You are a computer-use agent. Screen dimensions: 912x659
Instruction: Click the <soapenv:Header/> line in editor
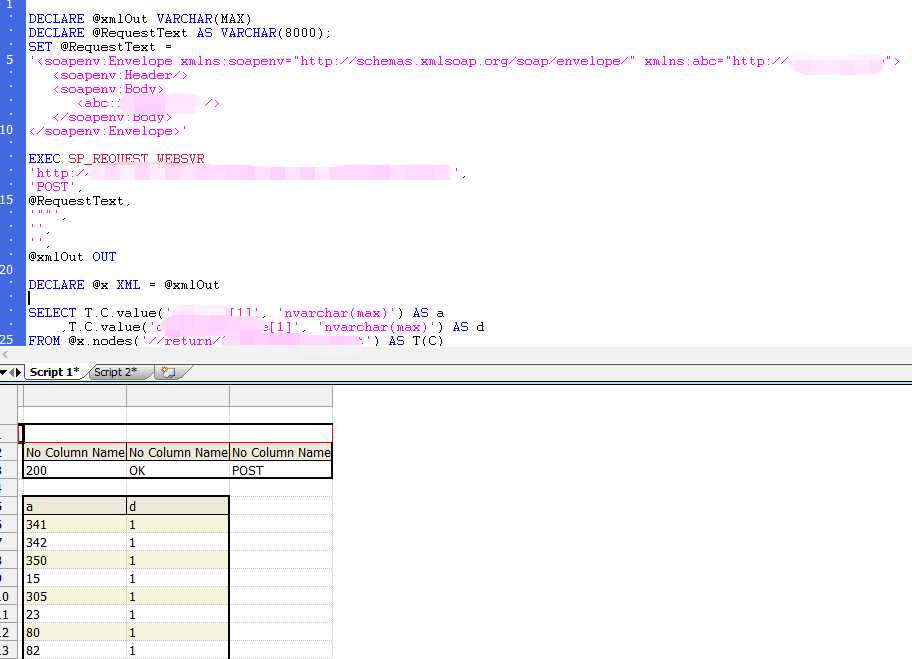click(x=120, y=75)
